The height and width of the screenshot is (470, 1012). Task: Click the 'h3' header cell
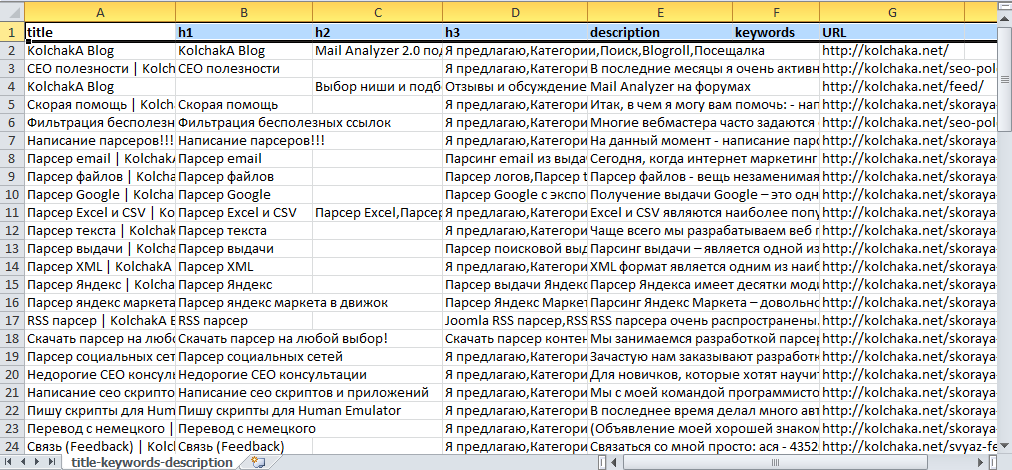515,32
